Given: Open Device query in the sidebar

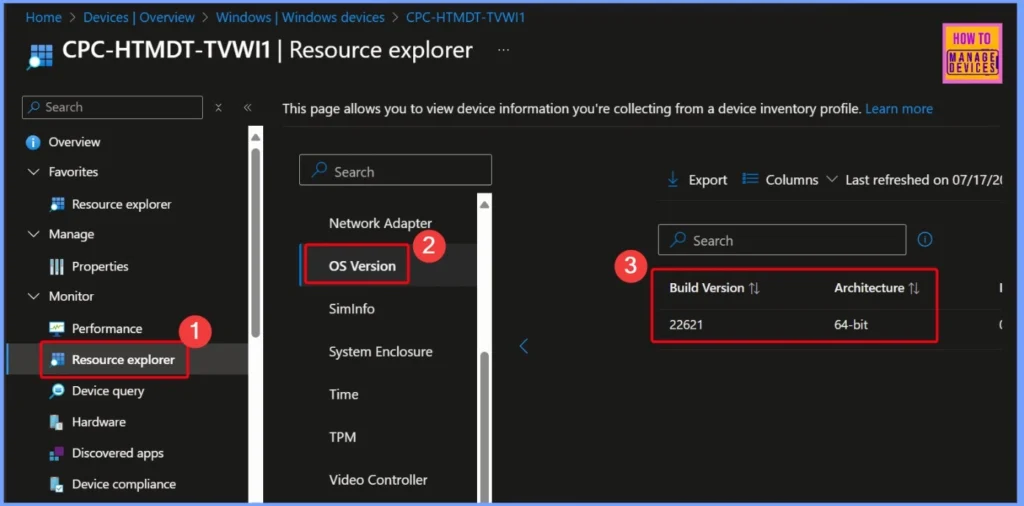Looking at the screenshot, I should (108, 391).
